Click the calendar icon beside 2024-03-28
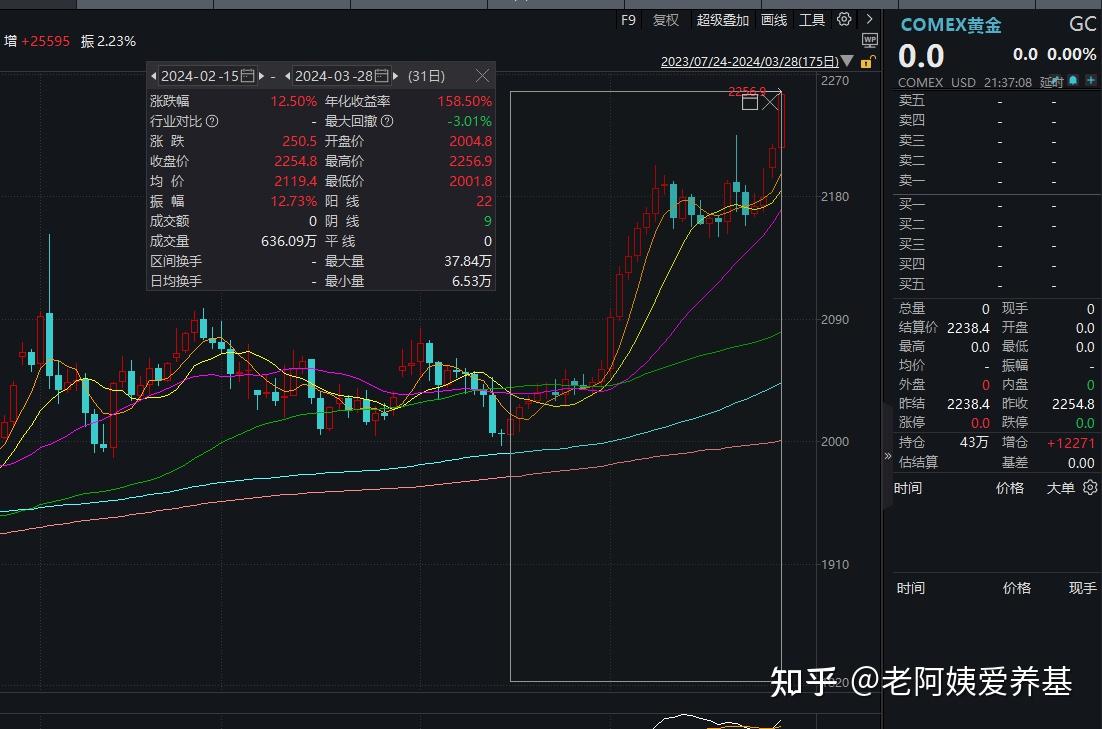 [x=382, y=75]
